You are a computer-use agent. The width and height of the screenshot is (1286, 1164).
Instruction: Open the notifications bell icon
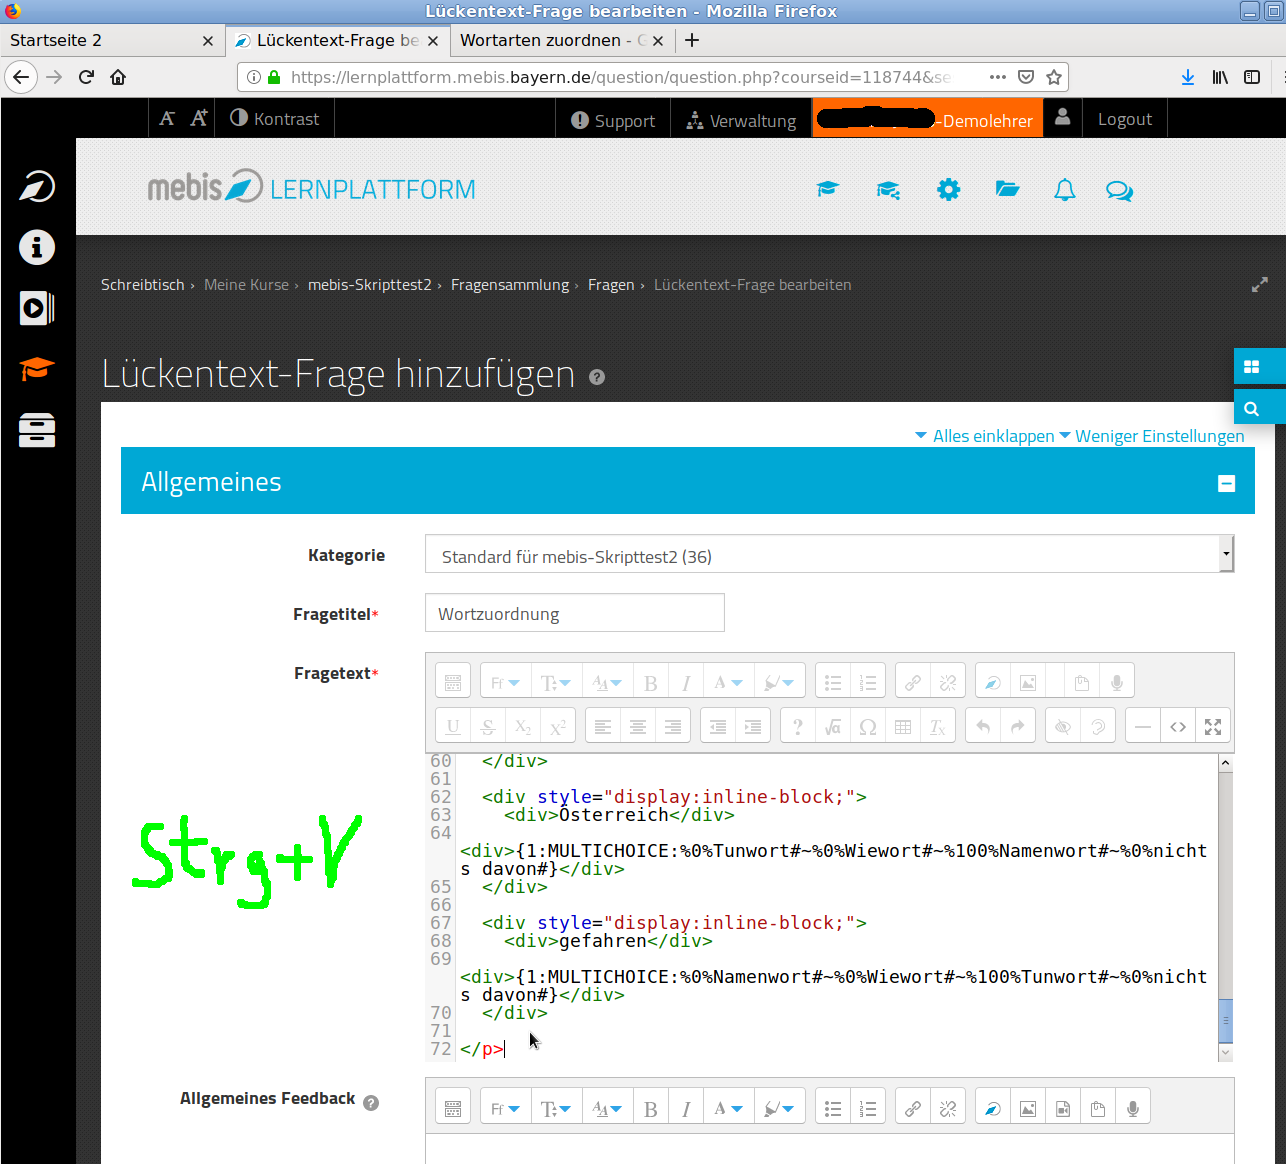pos(1065,190)
